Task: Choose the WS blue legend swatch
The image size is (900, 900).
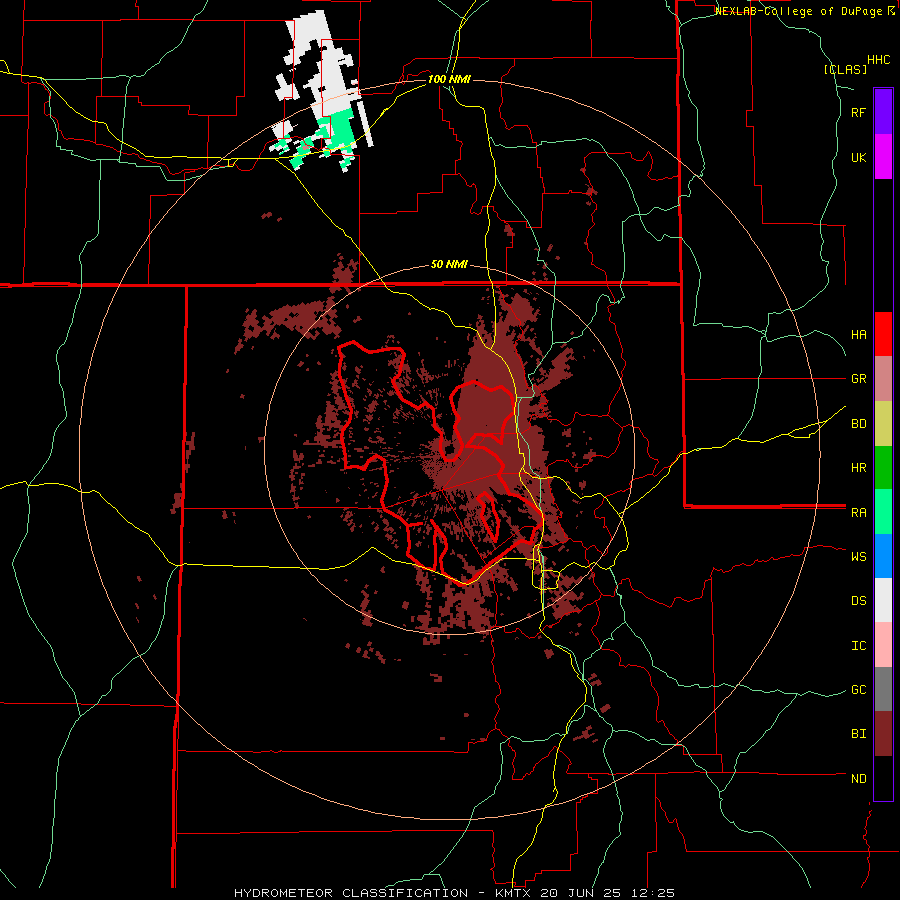Action: 883,556
